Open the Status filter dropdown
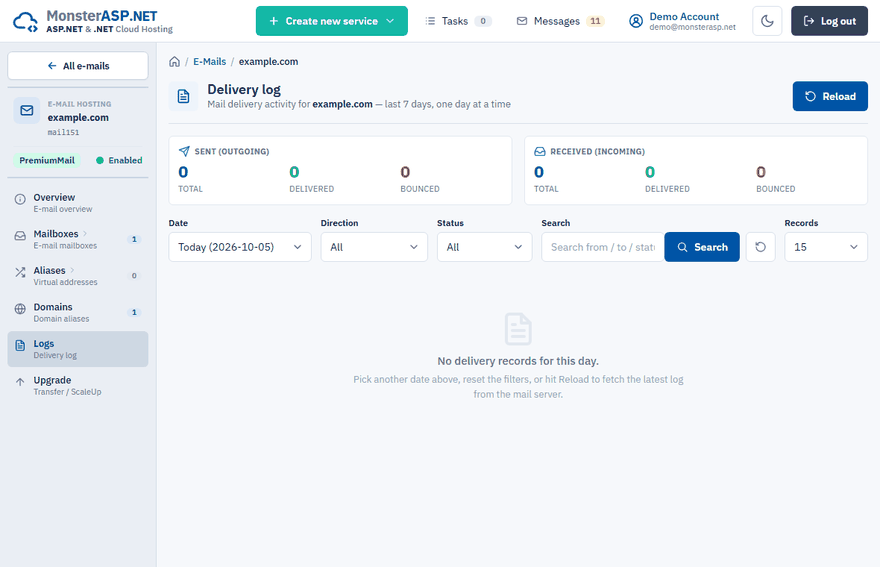 coord(485,247)
